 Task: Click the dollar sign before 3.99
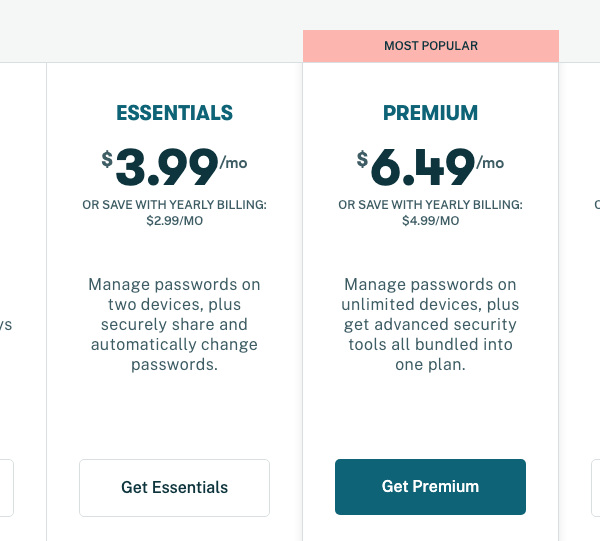[x=107, y=159]
